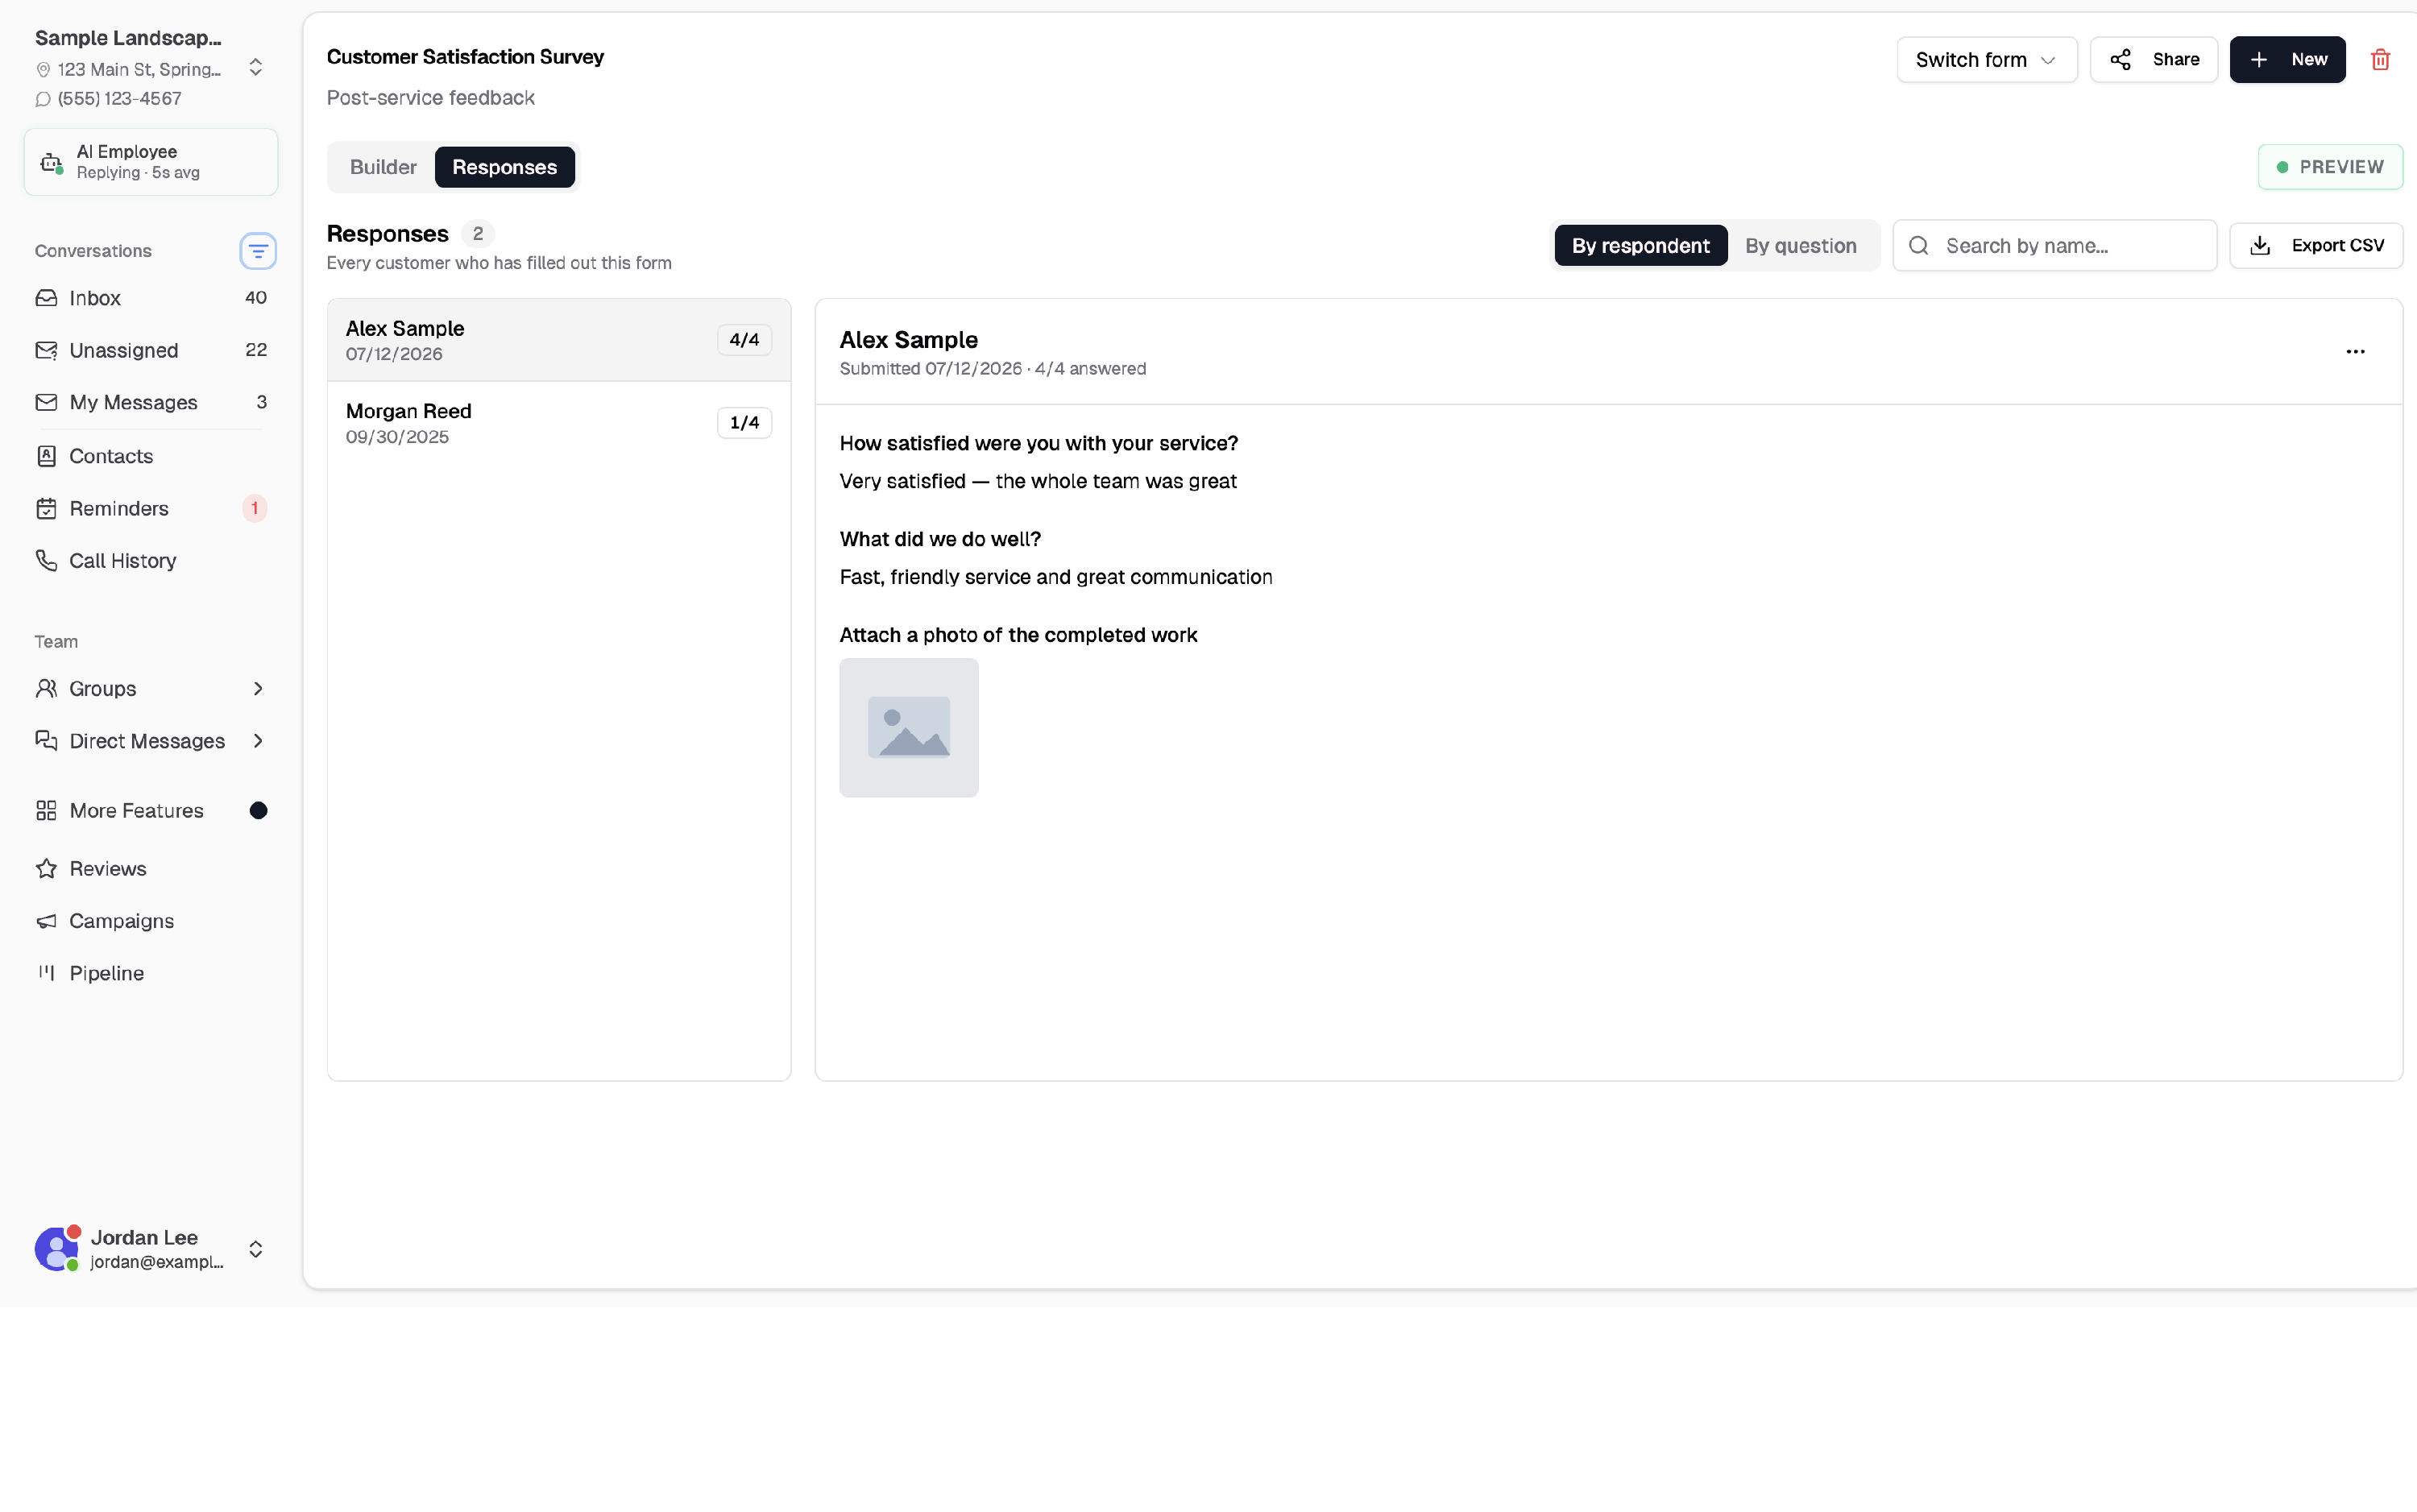Click the New form button
The height and width of the screenshot is (1512, 2417).
[x=2287, y=60]
